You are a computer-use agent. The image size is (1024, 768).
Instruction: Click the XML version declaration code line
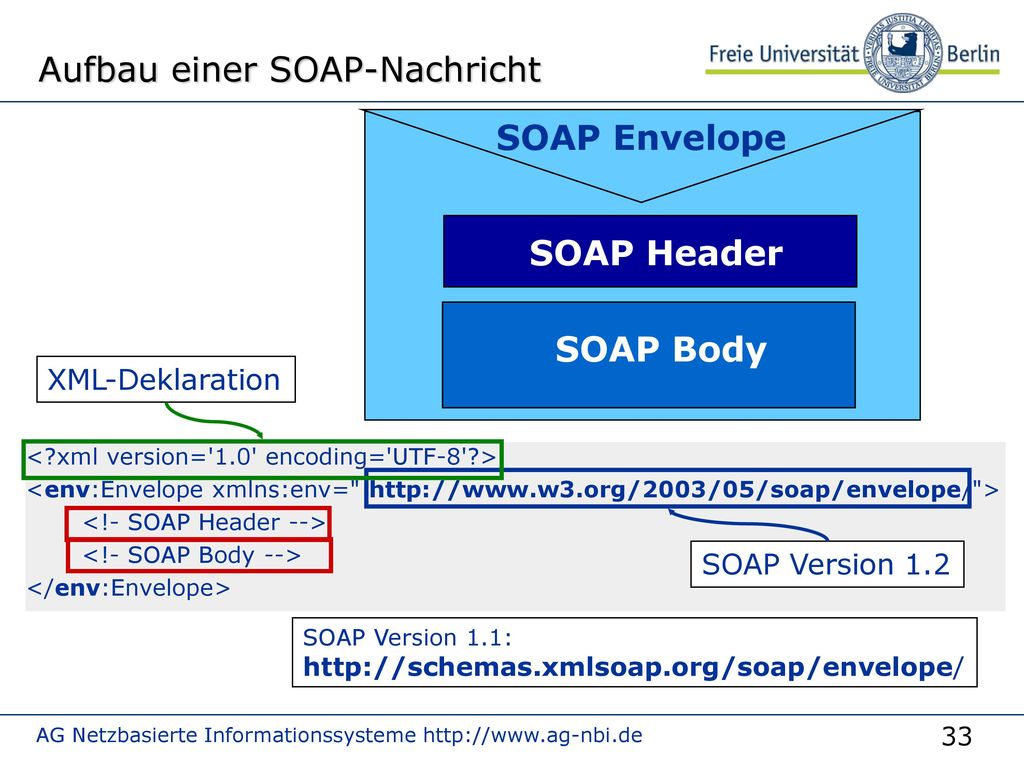pos(263,458)
